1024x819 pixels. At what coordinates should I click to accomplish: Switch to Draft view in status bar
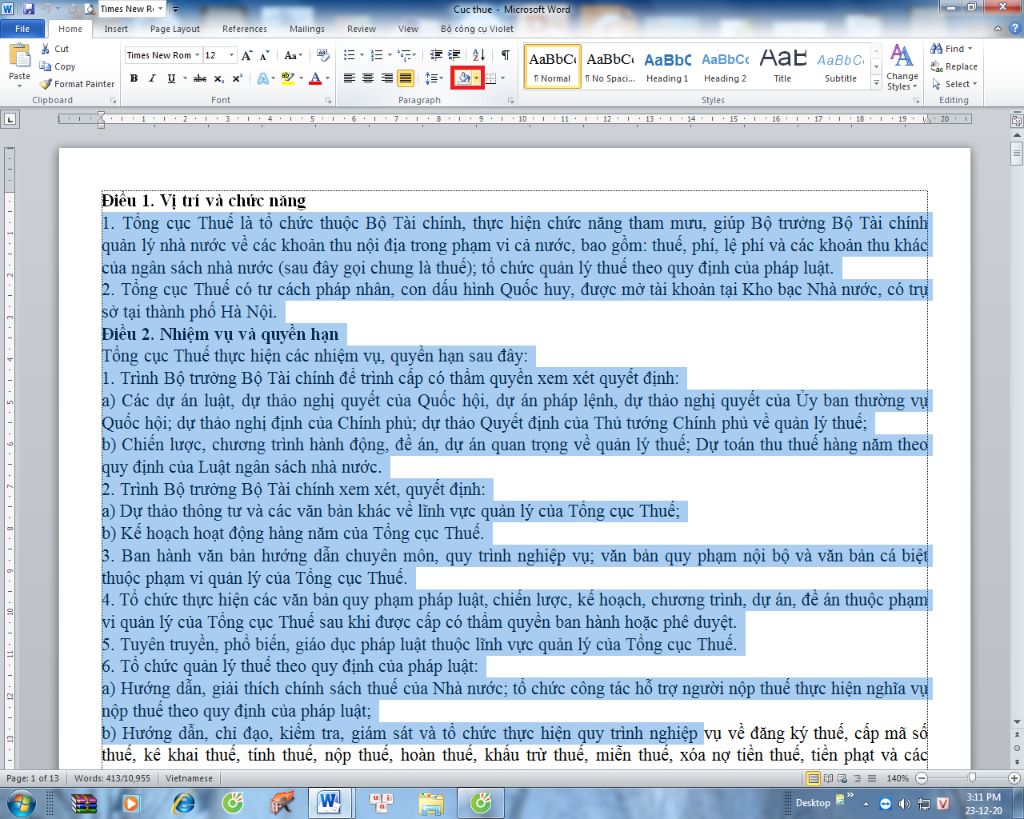(871, 778)
